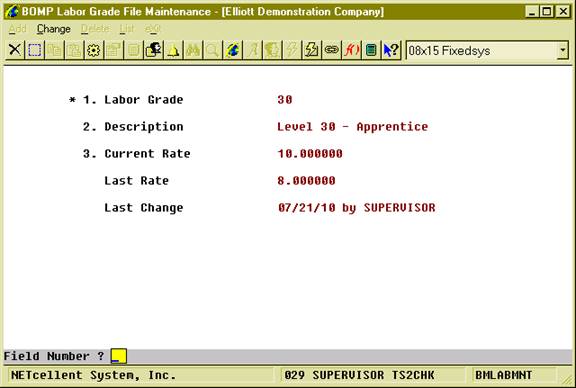
Task: Click the red f() function icon
Action: (x=351, y=50)
